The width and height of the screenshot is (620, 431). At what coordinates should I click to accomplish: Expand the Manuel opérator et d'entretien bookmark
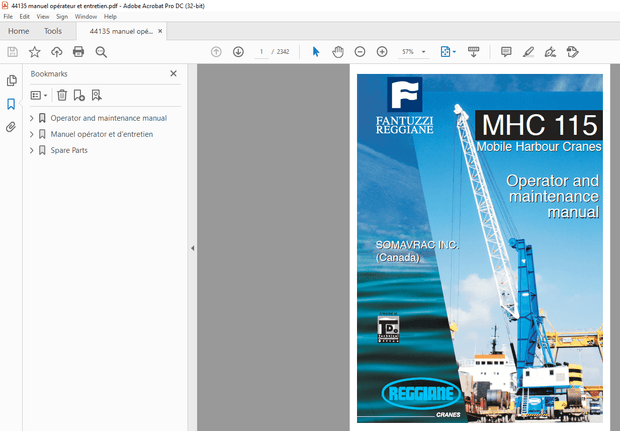click(x=32, y=134)
